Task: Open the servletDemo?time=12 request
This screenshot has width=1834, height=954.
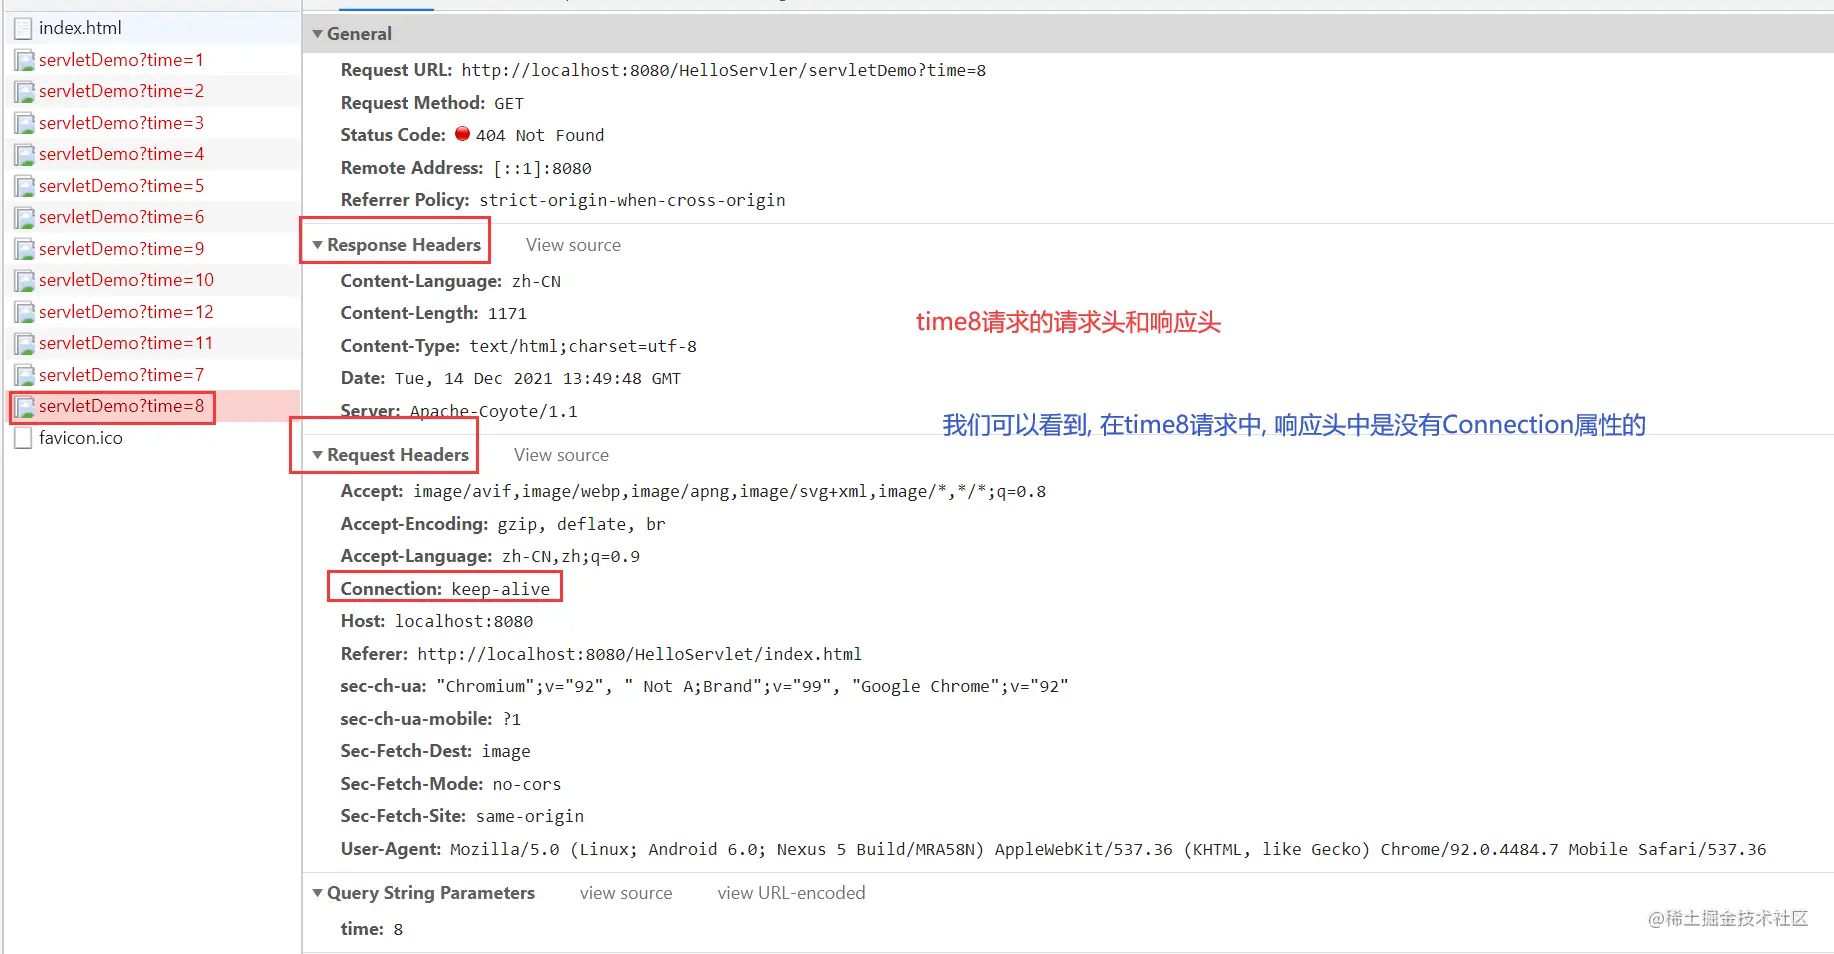Action: [x=126, y=312]
